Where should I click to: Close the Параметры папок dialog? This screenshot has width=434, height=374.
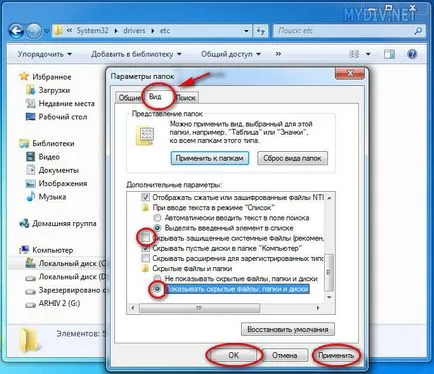pyautogui.click(x=350, y=73)
